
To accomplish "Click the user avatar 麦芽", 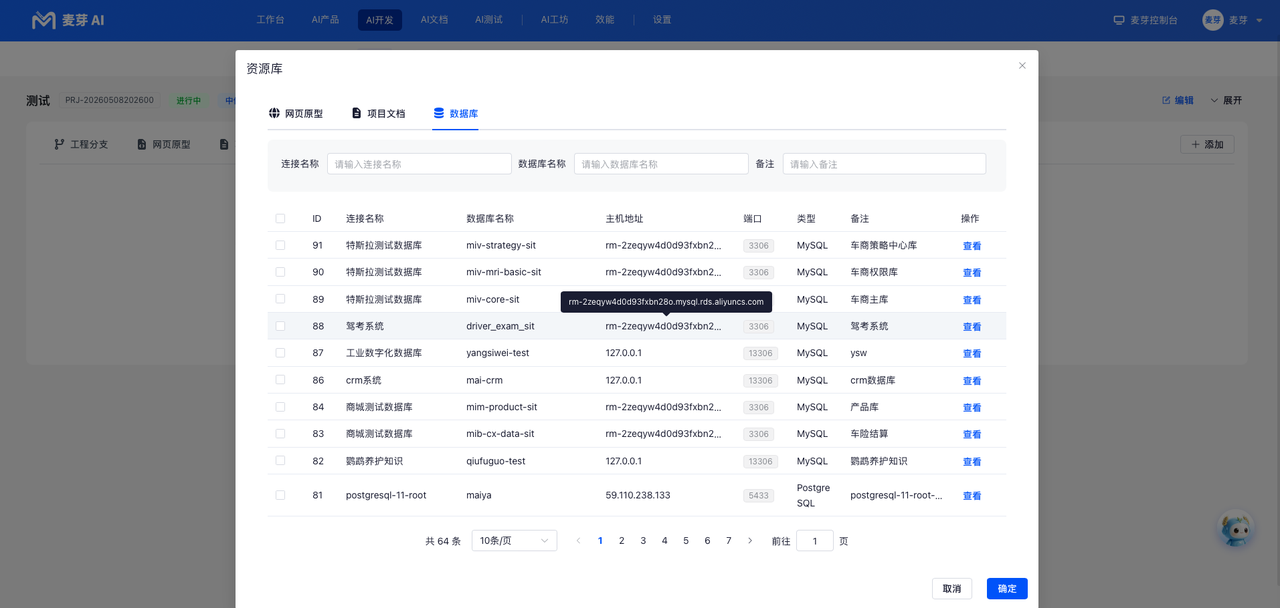I will 1213,20.
